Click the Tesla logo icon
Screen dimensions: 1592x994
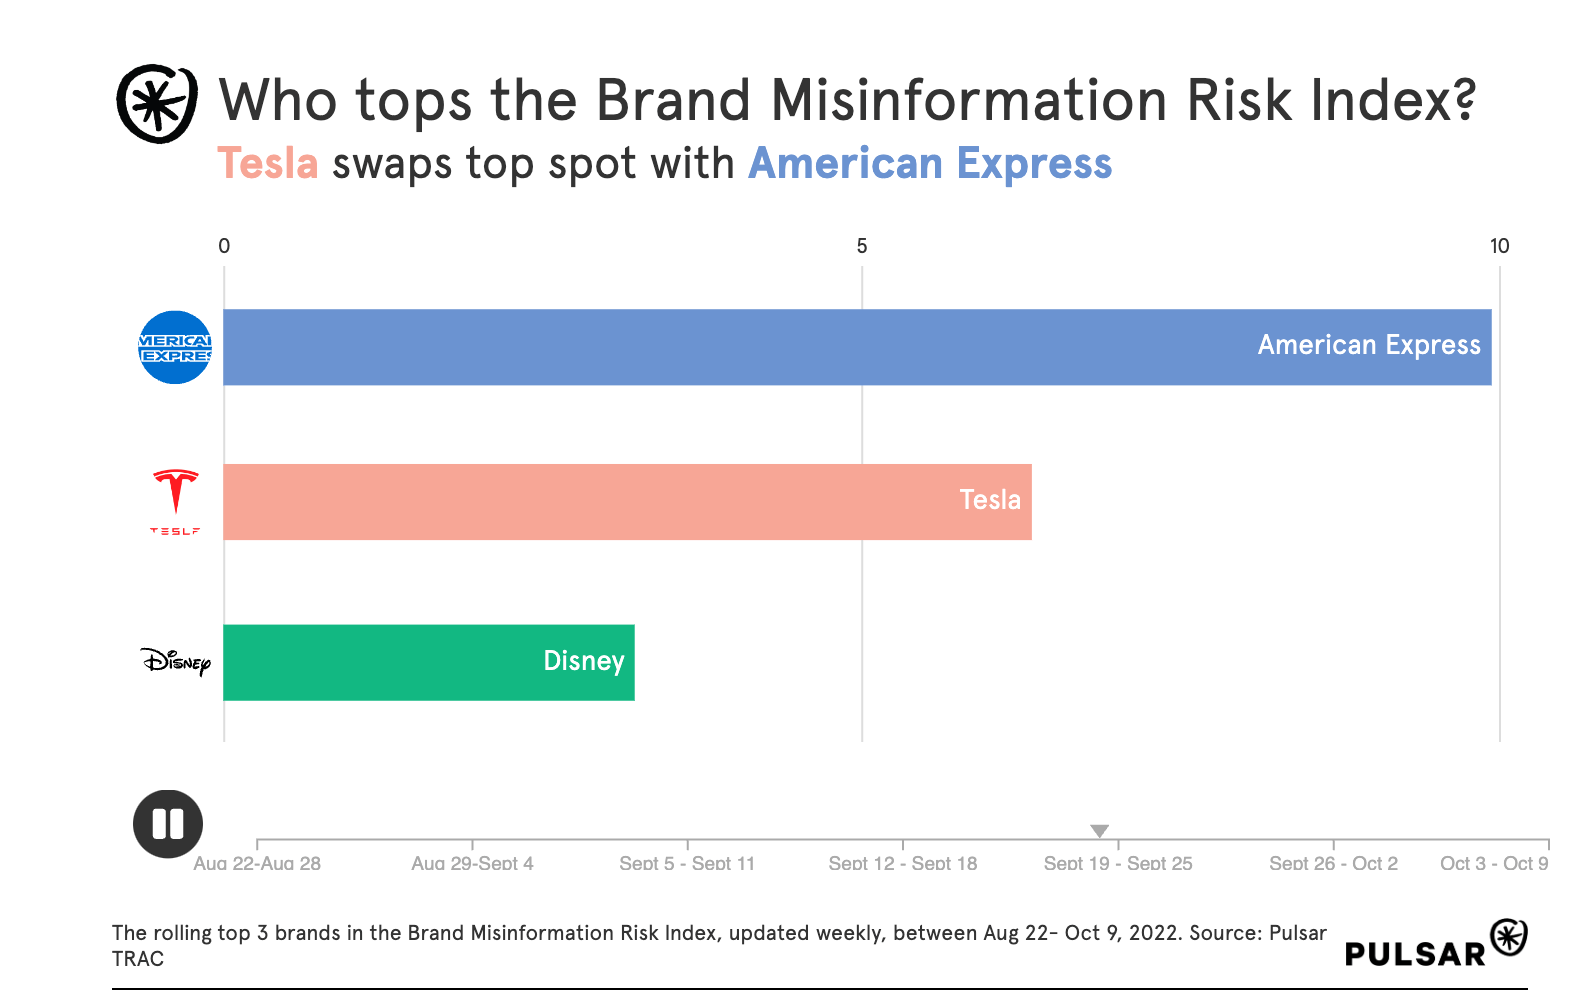tap(175, 501)
